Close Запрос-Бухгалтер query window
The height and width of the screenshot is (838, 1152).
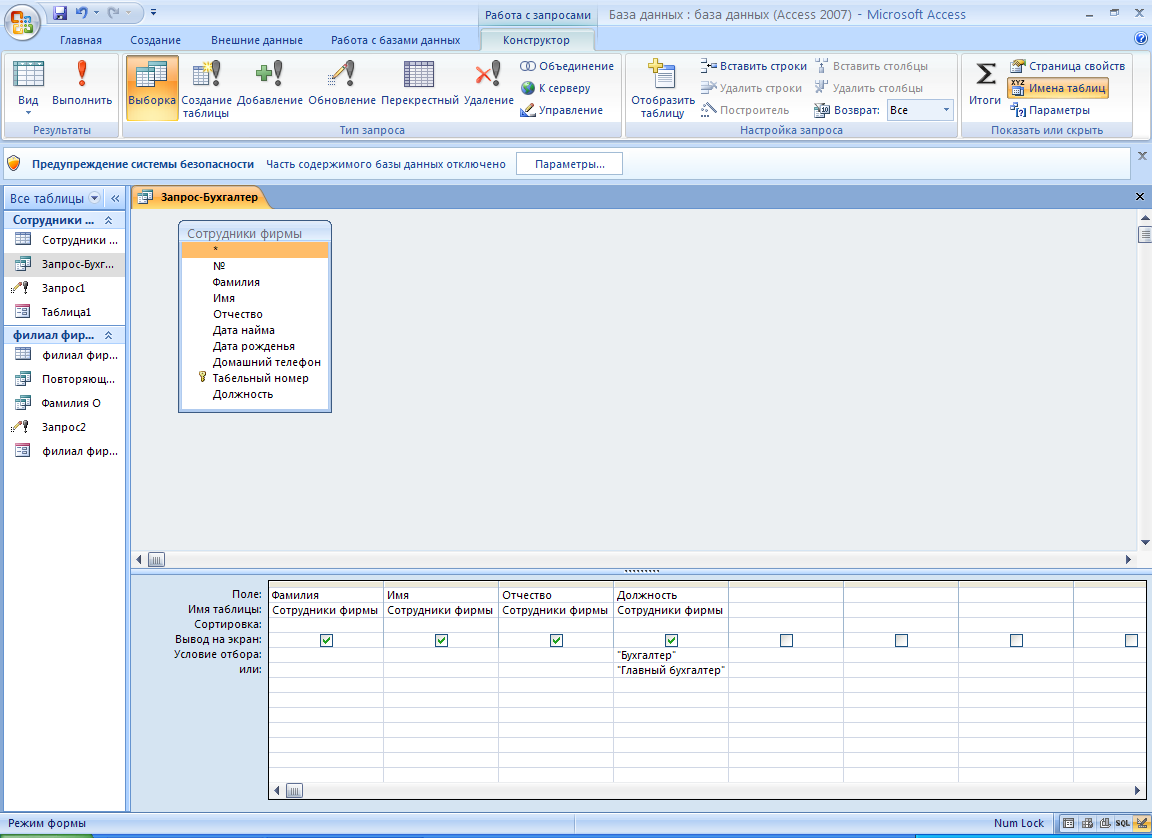click(x=1140, y=197)
